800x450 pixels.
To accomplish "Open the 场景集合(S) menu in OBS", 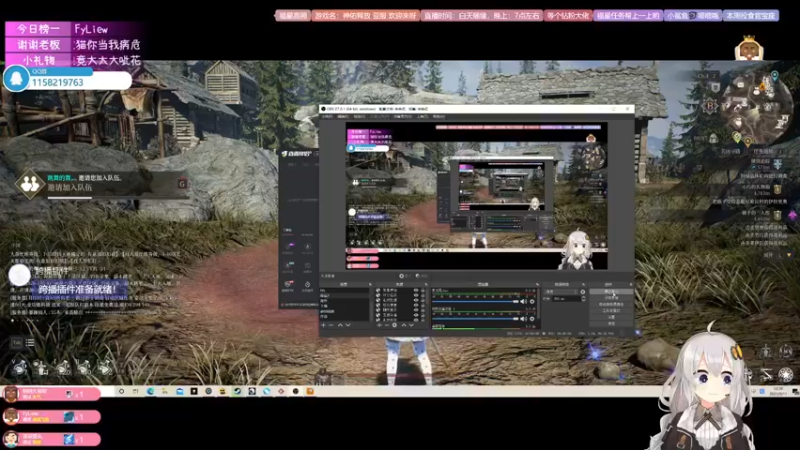I will (x=403, y=116).
